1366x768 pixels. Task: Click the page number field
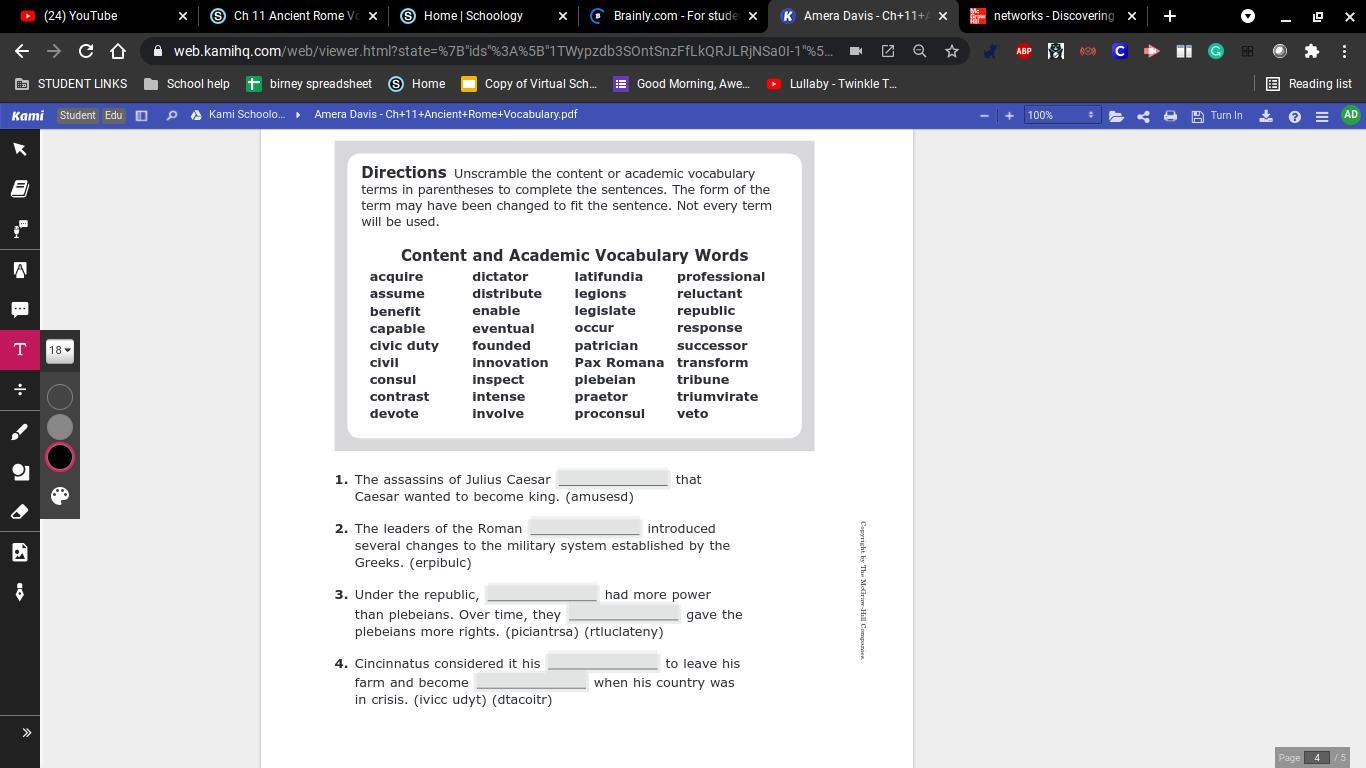tap(1317, 758)
